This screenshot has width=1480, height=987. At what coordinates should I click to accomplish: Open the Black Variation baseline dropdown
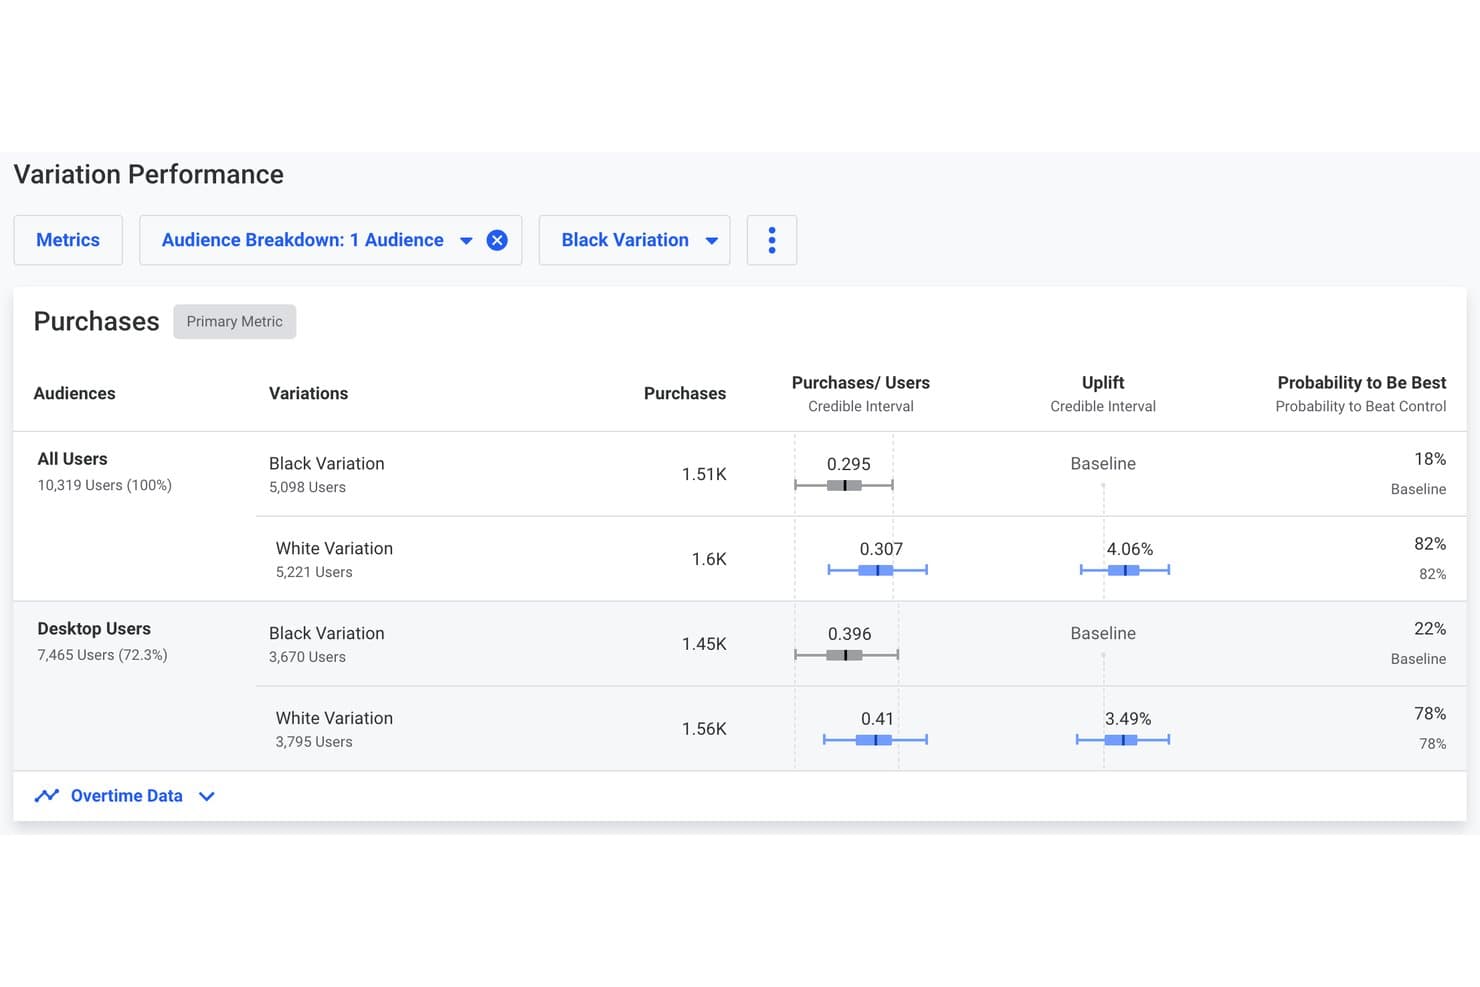tap(635, 240)
